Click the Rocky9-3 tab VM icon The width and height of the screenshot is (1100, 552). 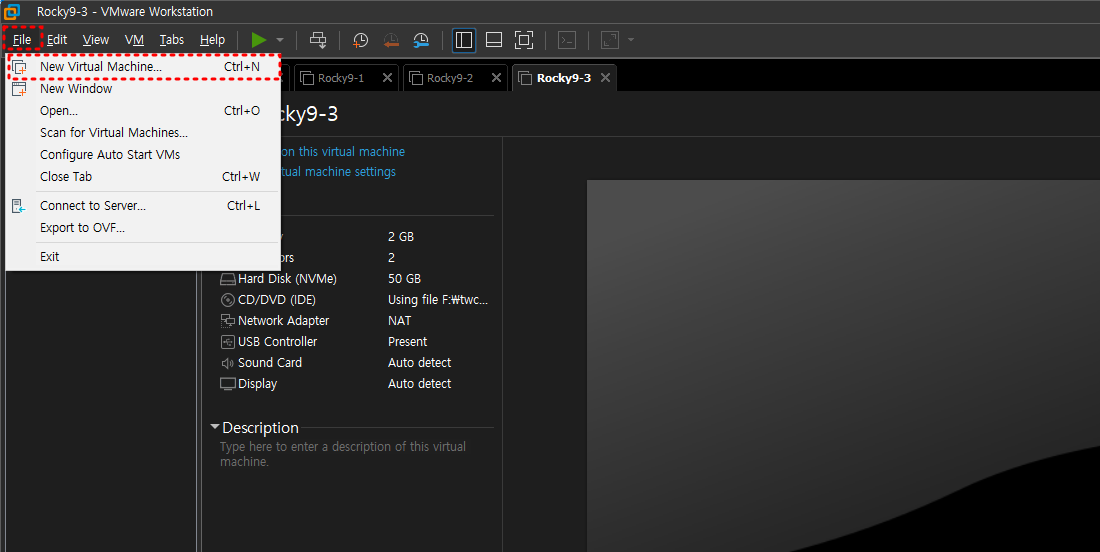tap(525, 78)
